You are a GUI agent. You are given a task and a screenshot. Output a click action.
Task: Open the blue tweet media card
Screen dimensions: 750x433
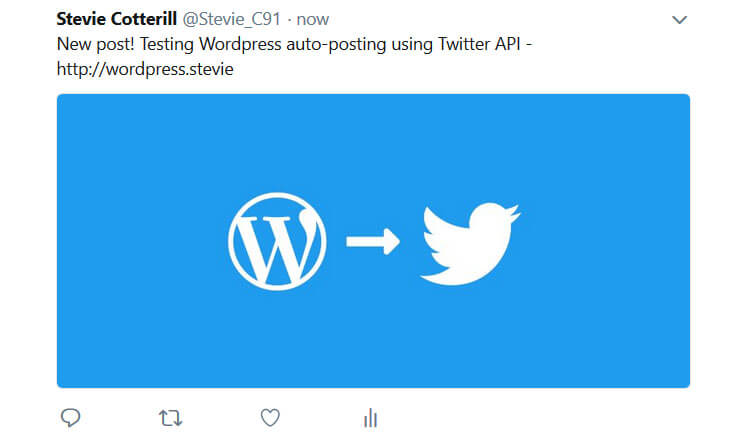pyautogui.click(x=373, y=241)
